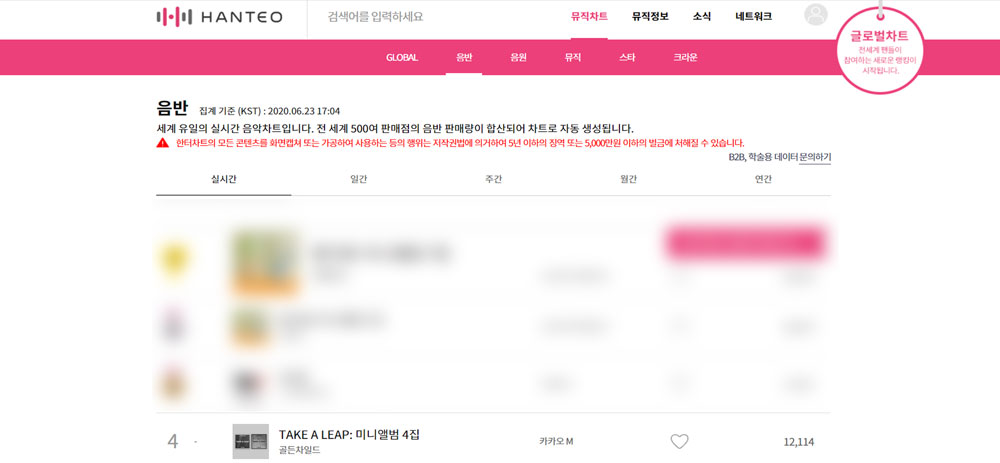View the 연간 yearly chart tab
This screenshot has height=463, width=1000.
(x=763, y=179)
